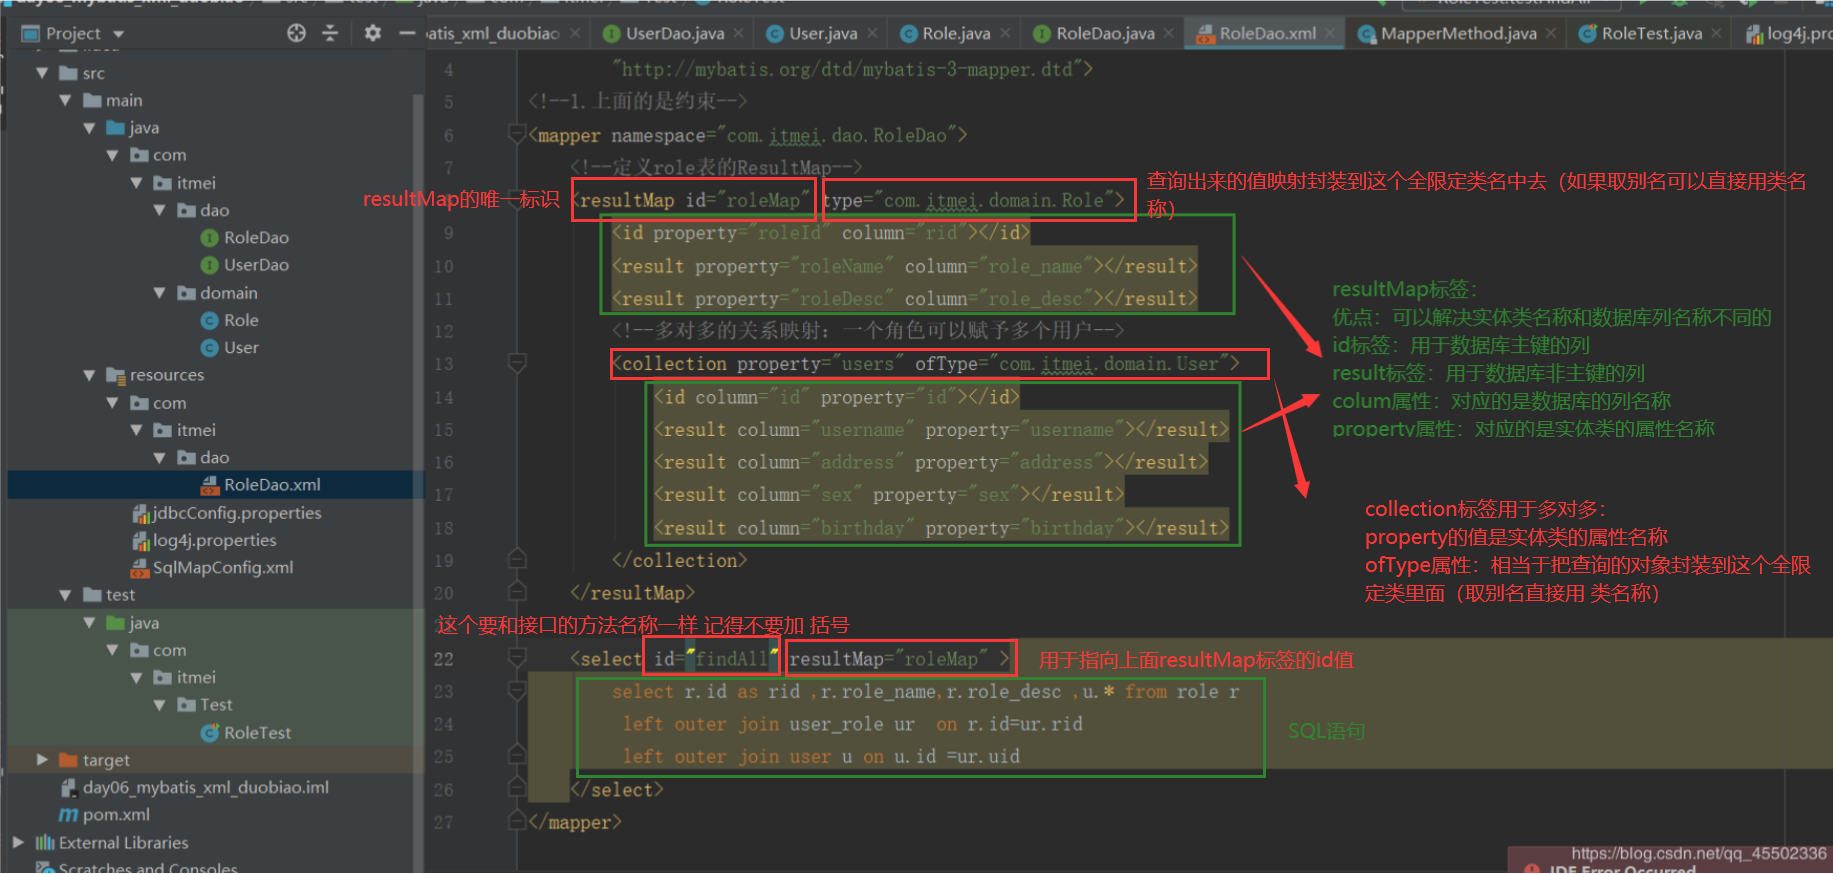Close the User.java tab
Viewport: 1833px width, 874px height.
pyautogui.click(x=872, y=33)
